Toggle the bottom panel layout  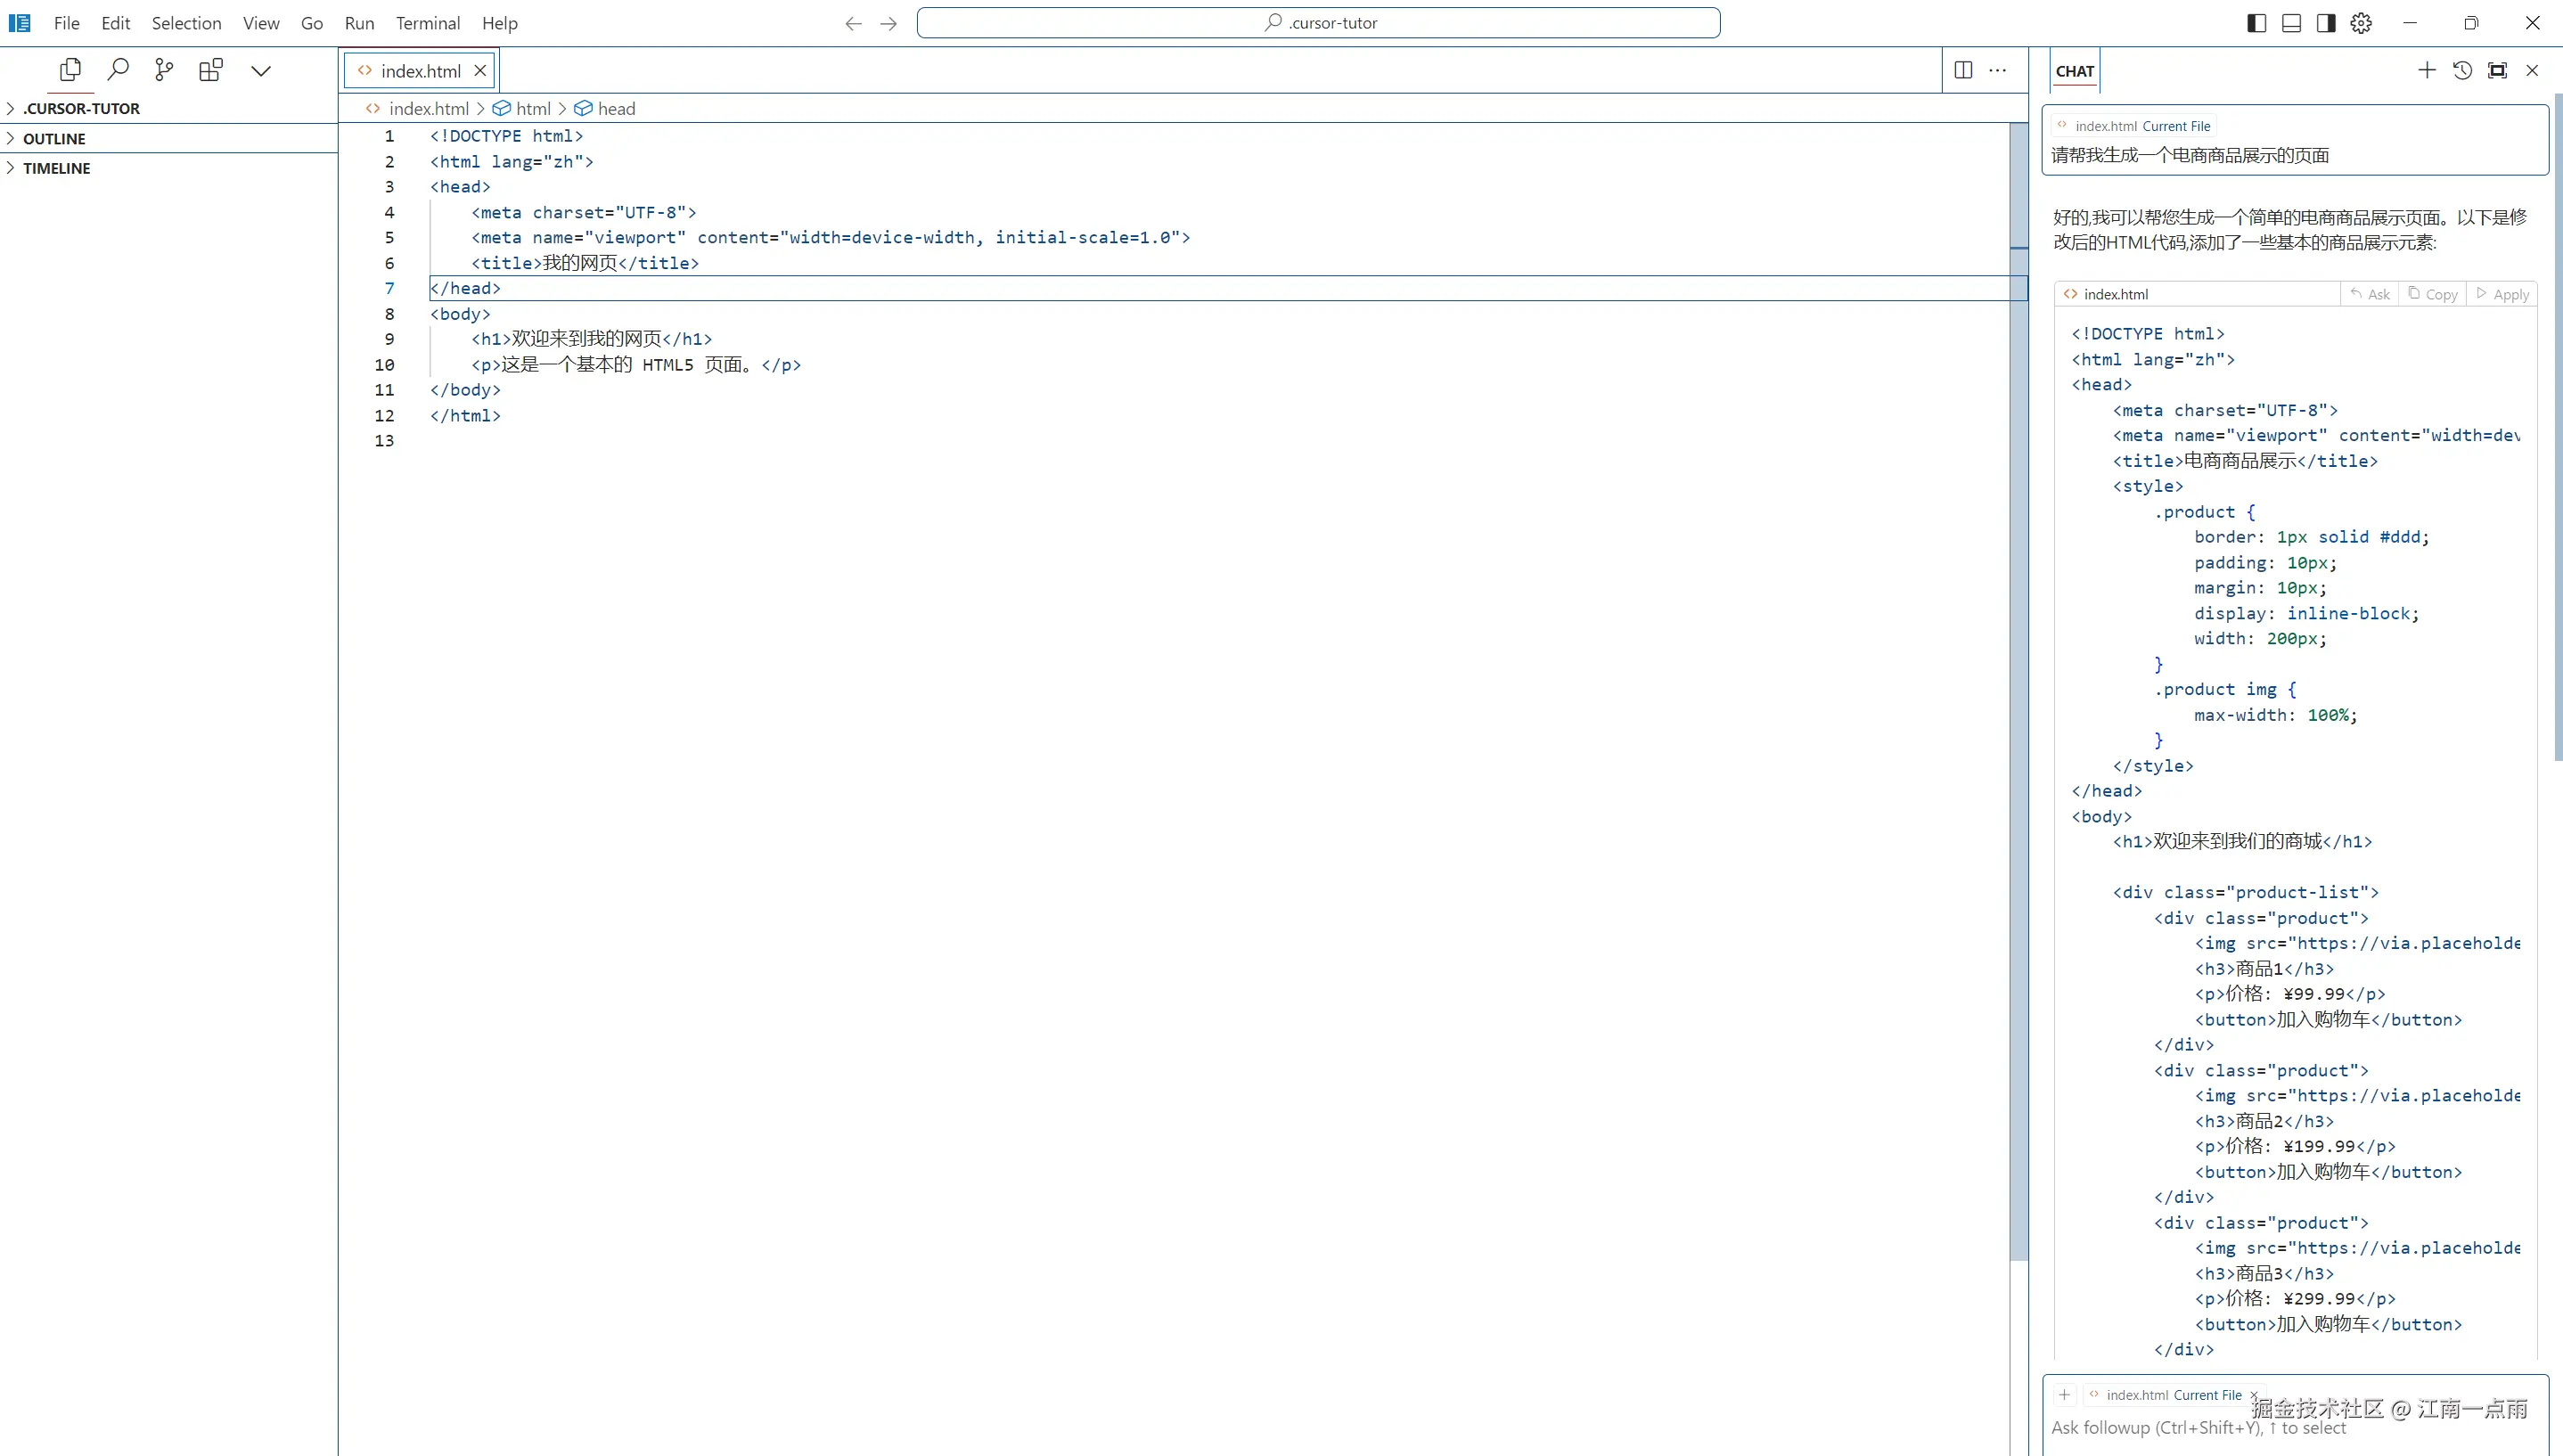(2291, 23)
